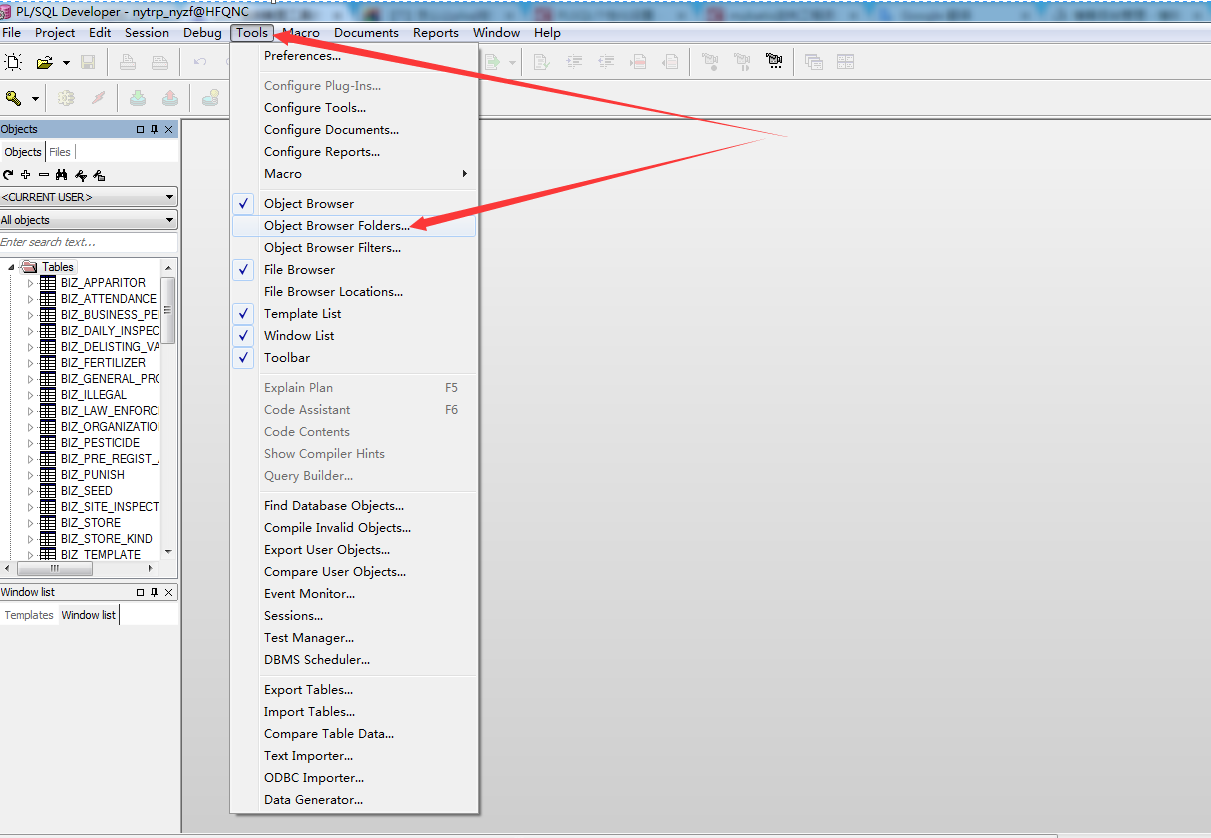Click the cascade windows toolbar icon

[x=814, y=62]
